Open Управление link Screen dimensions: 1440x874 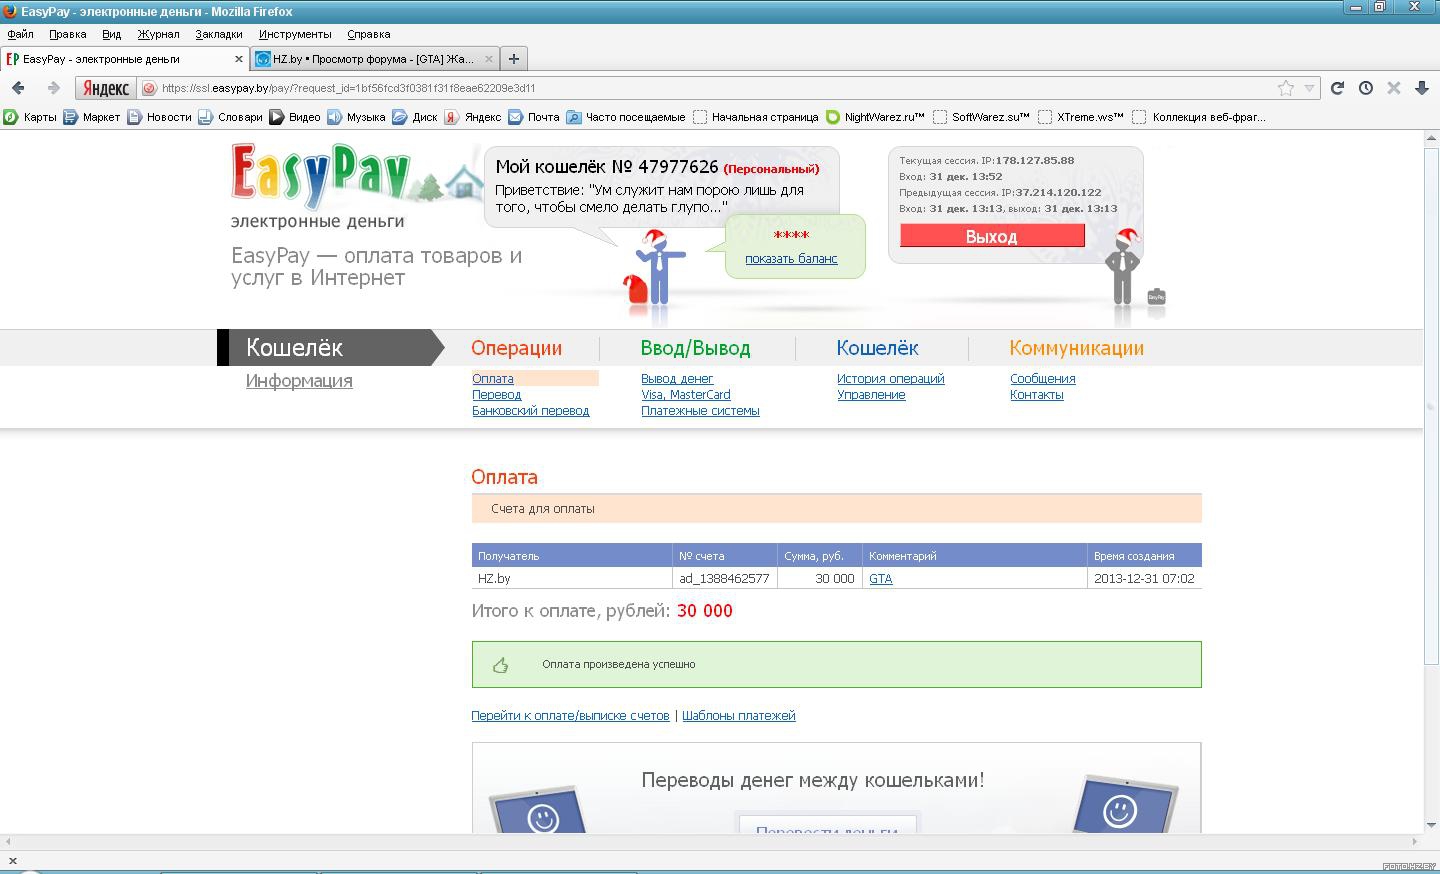tap(871, 395)
